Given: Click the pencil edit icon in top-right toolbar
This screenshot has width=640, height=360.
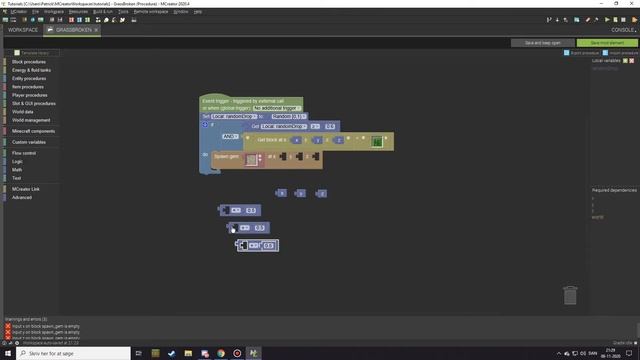Looking at the screenshot, I should pos(588,20).
